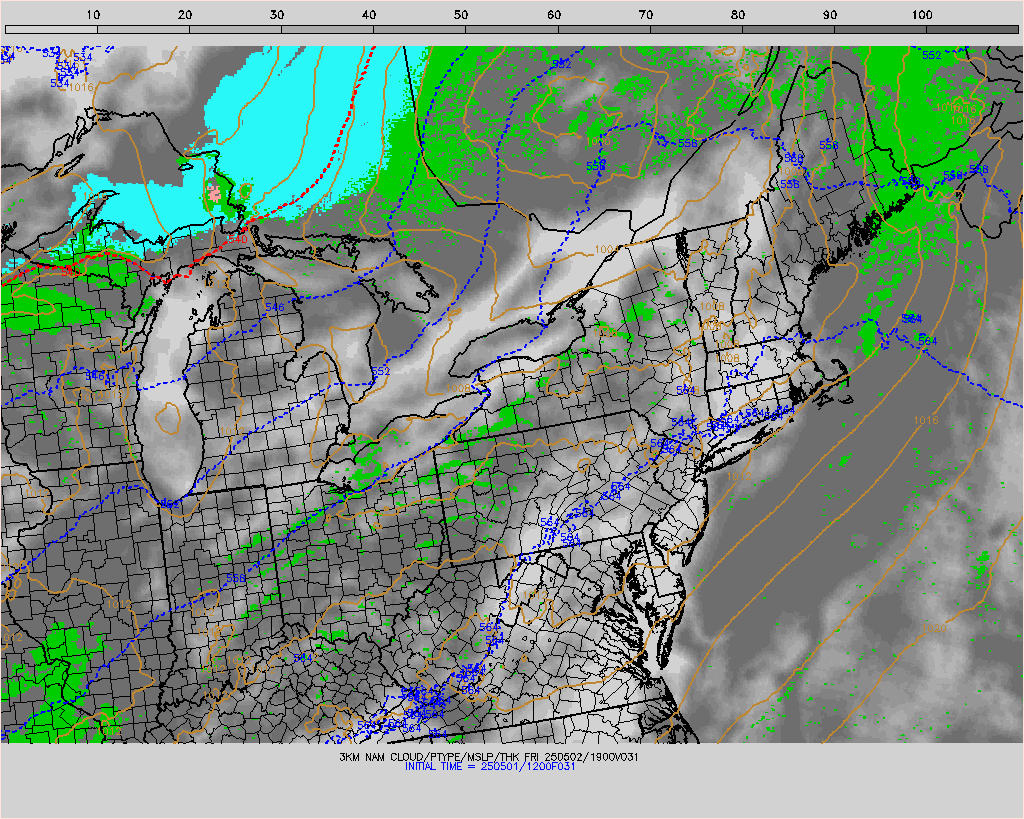Click the scale label 30
This screenshot has height=819, width=1024.
click(x=277, y=14)
